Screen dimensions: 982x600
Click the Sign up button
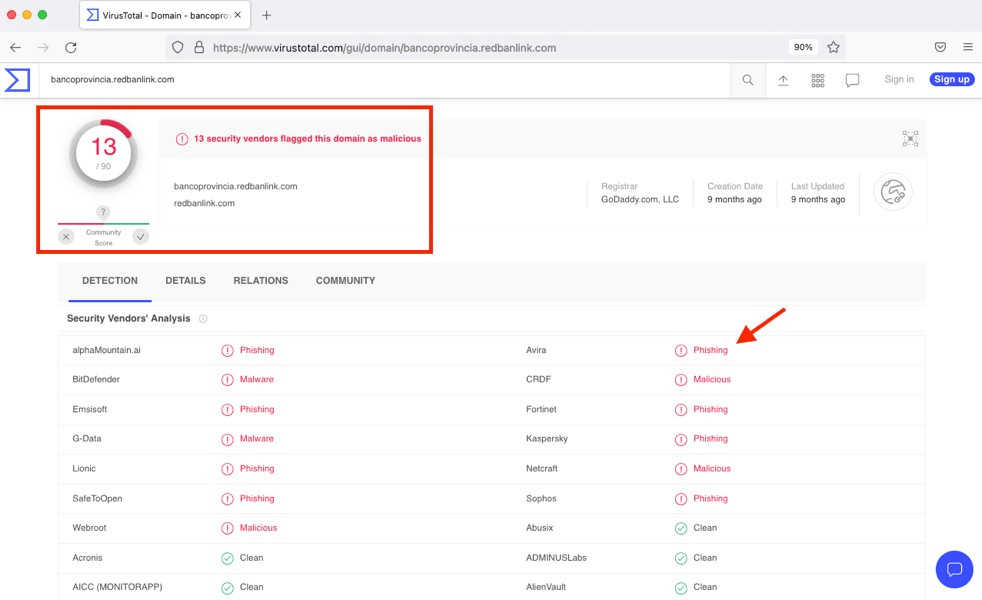point(951,79)
